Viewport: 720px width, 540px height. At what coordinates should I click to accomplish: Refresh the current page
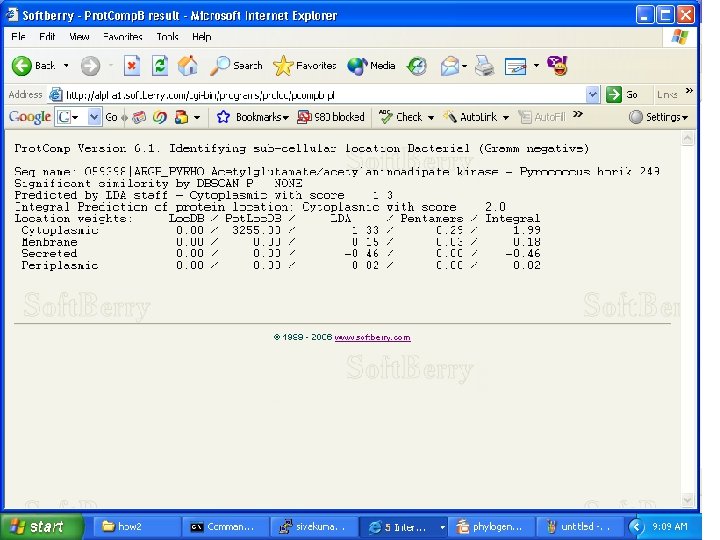point(160,66)
